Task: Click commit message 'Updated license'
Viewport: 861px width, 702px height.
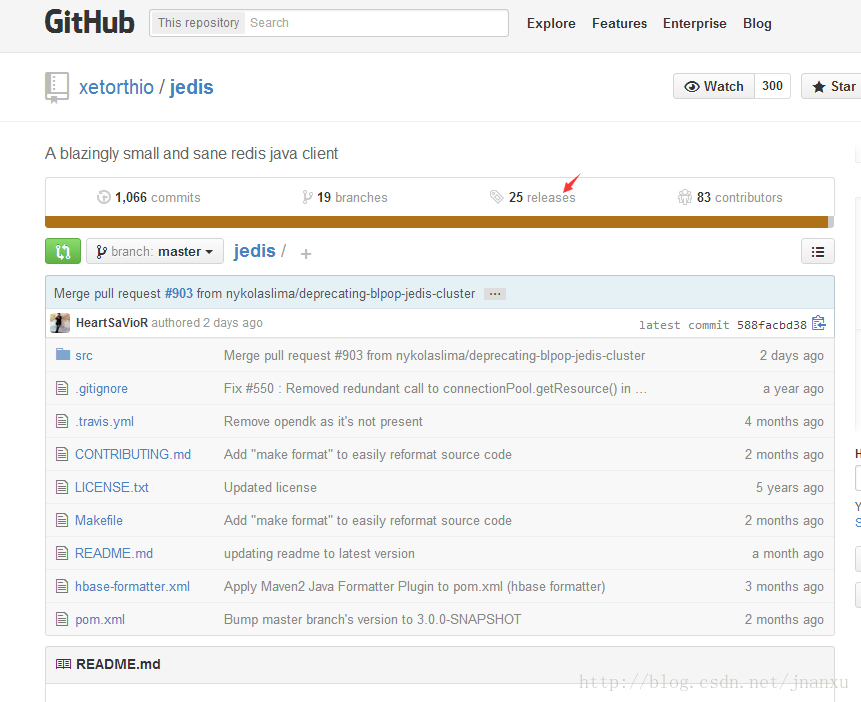Action: tap(270, 487)
